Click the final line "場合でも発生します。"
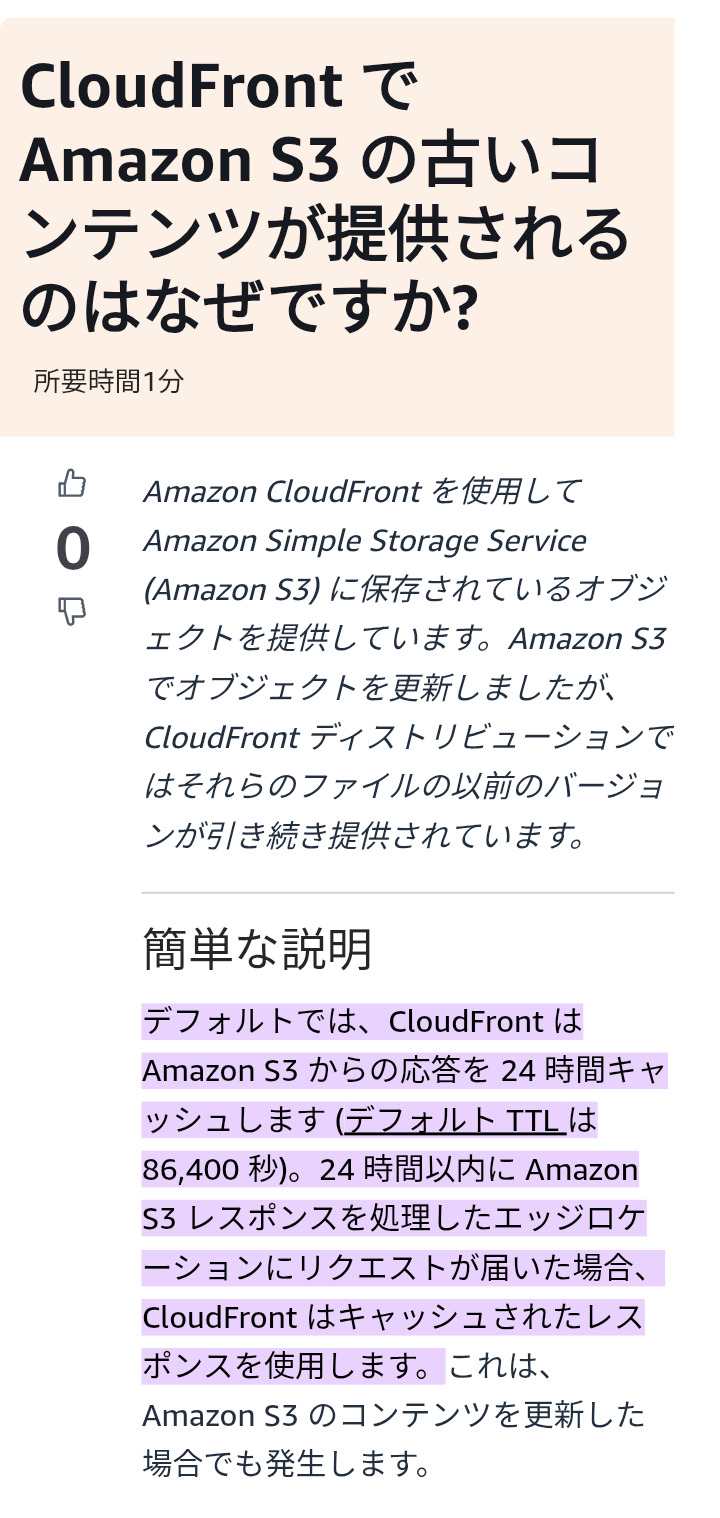 click(x=287, y=1464)
